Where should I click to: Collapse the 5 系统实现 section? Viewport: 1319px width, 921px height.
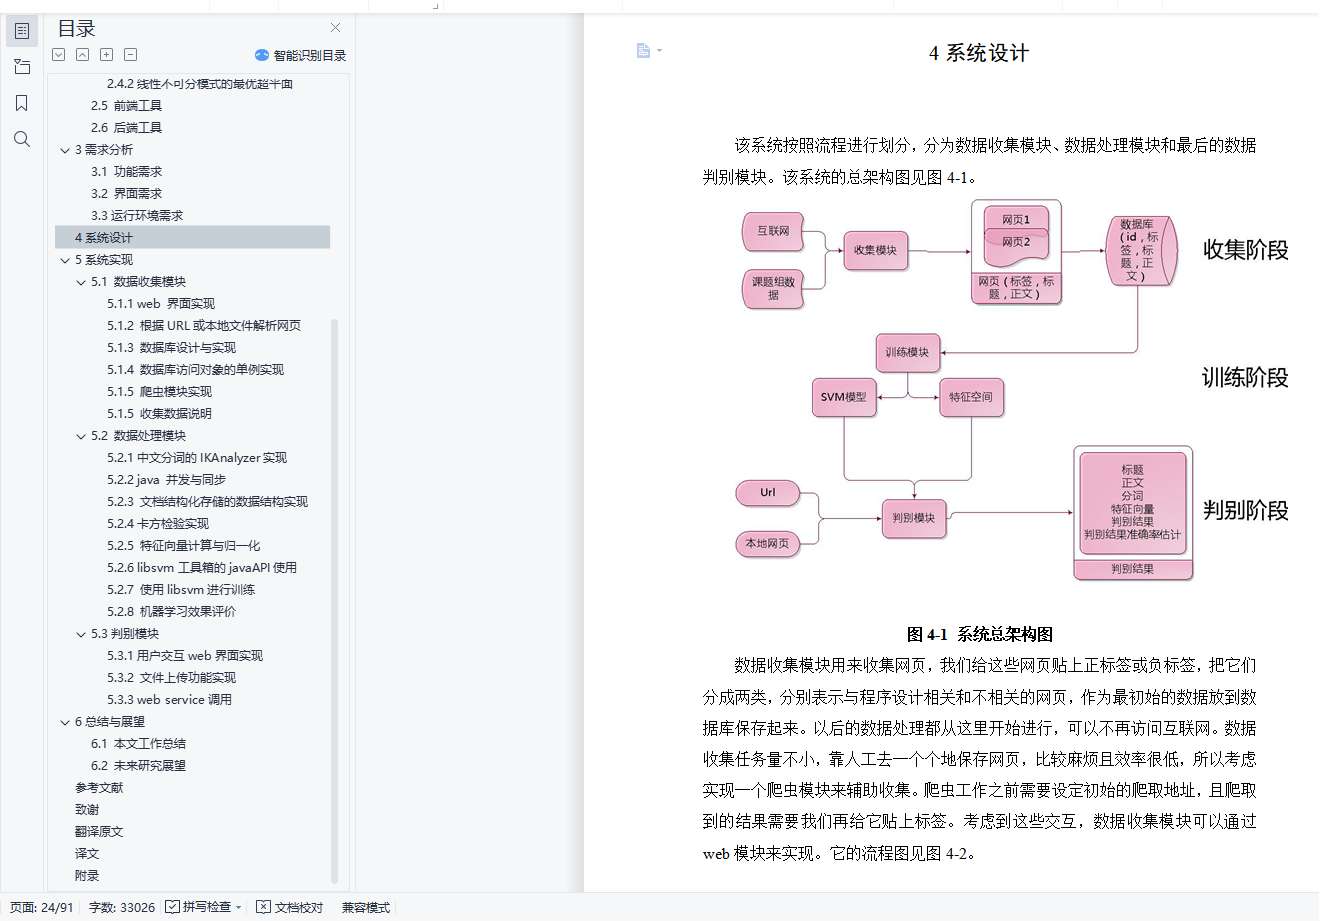[x=65, y=260]
